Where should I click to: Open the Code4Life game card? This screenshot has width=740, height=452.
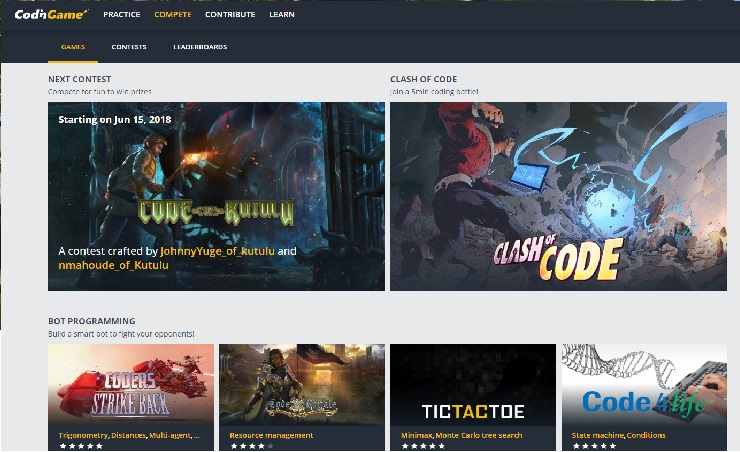click(644, 397)
